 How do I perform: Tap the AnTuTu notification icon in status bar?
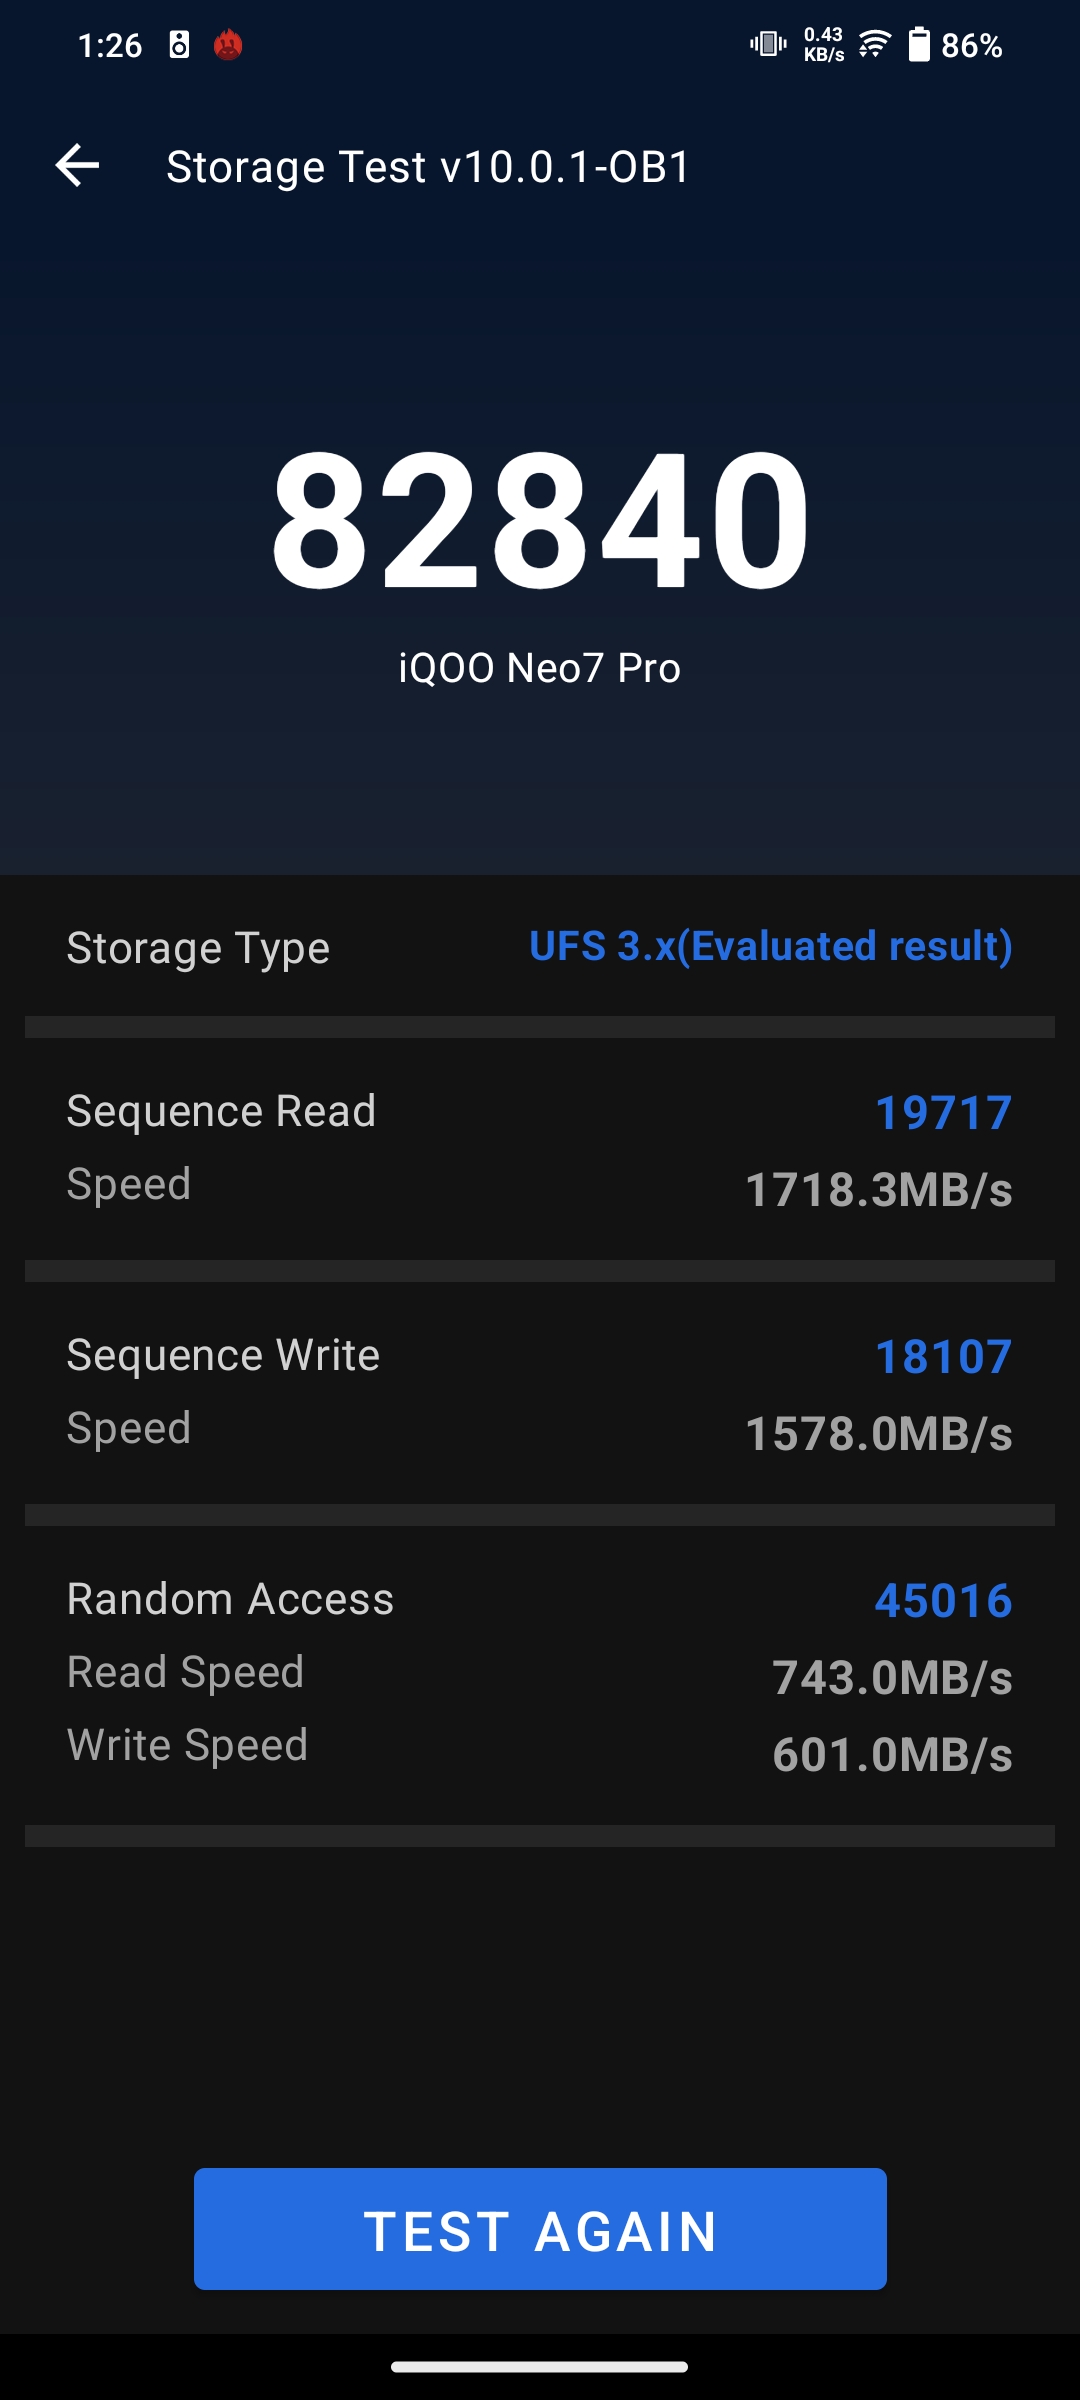[228, 45]
